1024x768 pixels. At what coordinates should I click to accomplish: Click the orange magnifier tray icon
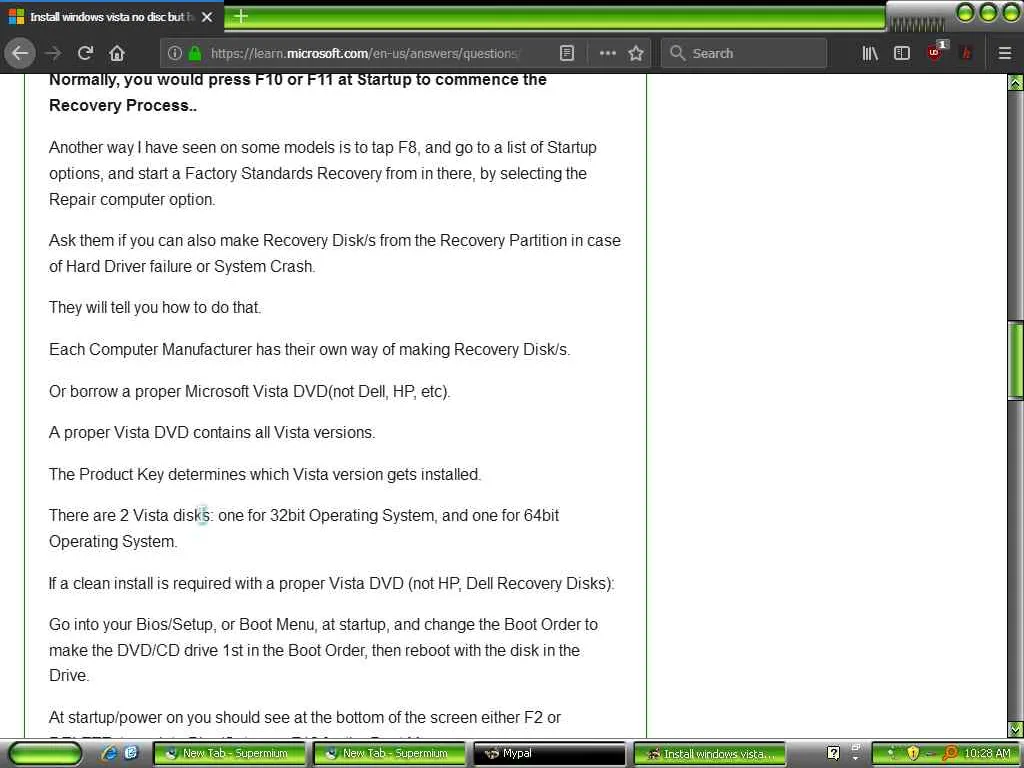point(950,754)
